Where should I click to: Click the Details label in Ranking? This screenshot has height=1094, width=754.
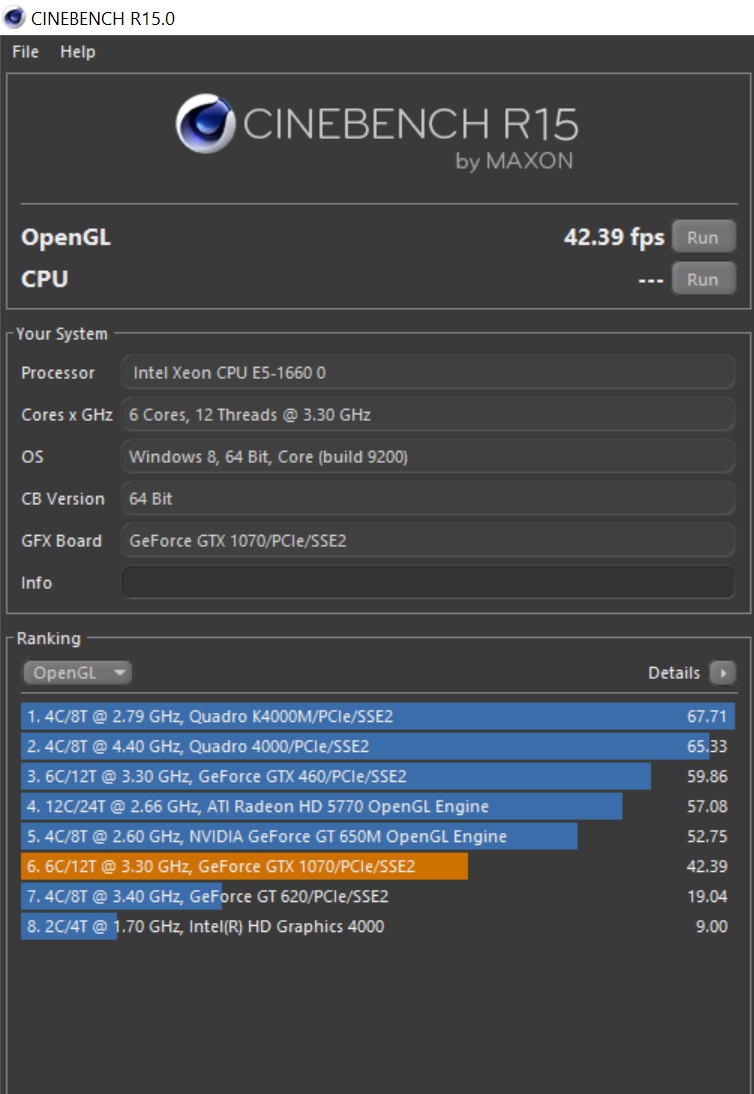tap(674, 673)
